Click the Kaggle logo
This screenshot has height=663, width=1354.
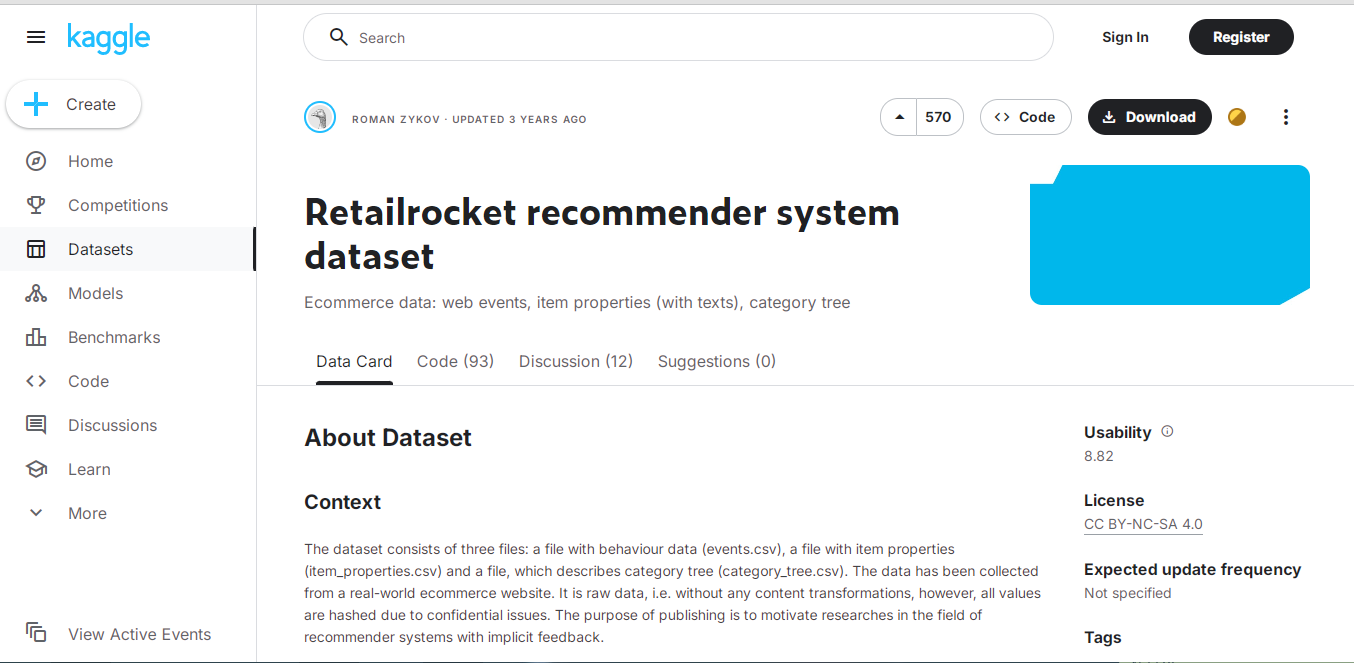pos(108,39)
